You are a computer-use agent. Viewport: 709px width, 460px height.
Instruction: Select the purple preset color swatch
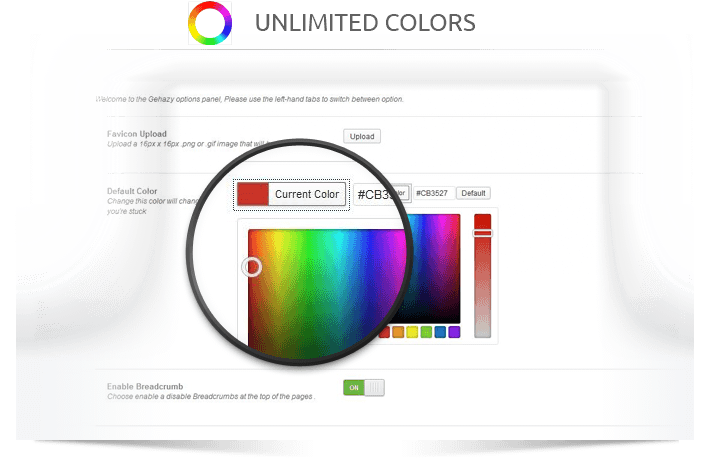(x=454, y=331)
